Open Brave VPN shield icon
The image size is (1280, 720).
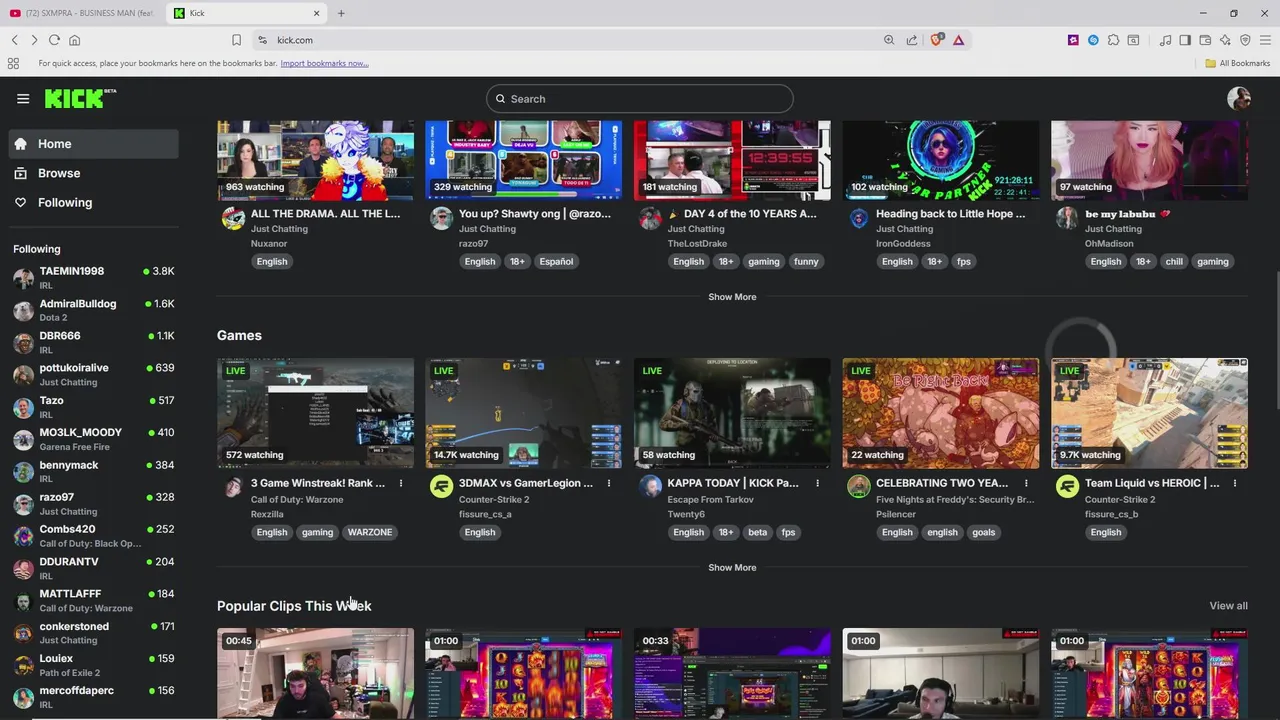[x=1245, y=40]
